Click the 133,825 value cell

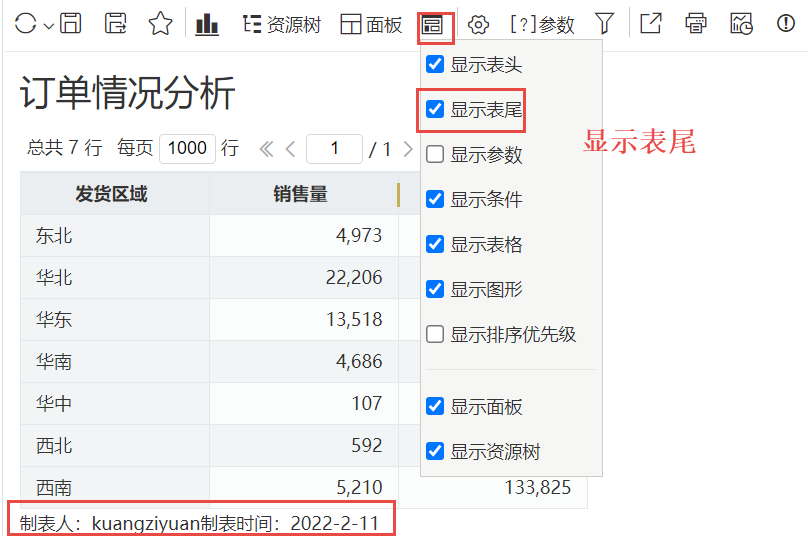pos(537,487)
